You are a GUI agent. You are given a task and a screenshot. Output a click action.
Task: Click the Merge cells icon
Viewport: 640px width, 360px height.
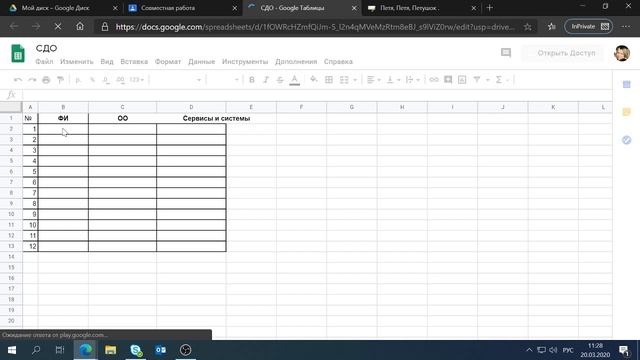tap(344, 80)
